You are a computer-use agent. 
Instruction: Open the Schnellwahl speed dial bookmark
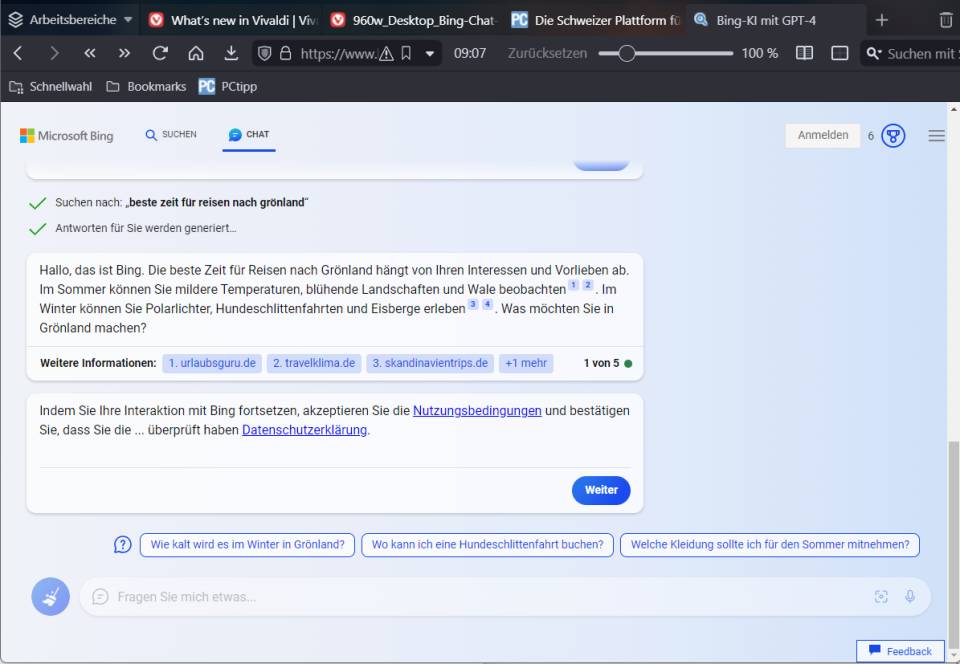pyautogui.click(x=51, y=87)
